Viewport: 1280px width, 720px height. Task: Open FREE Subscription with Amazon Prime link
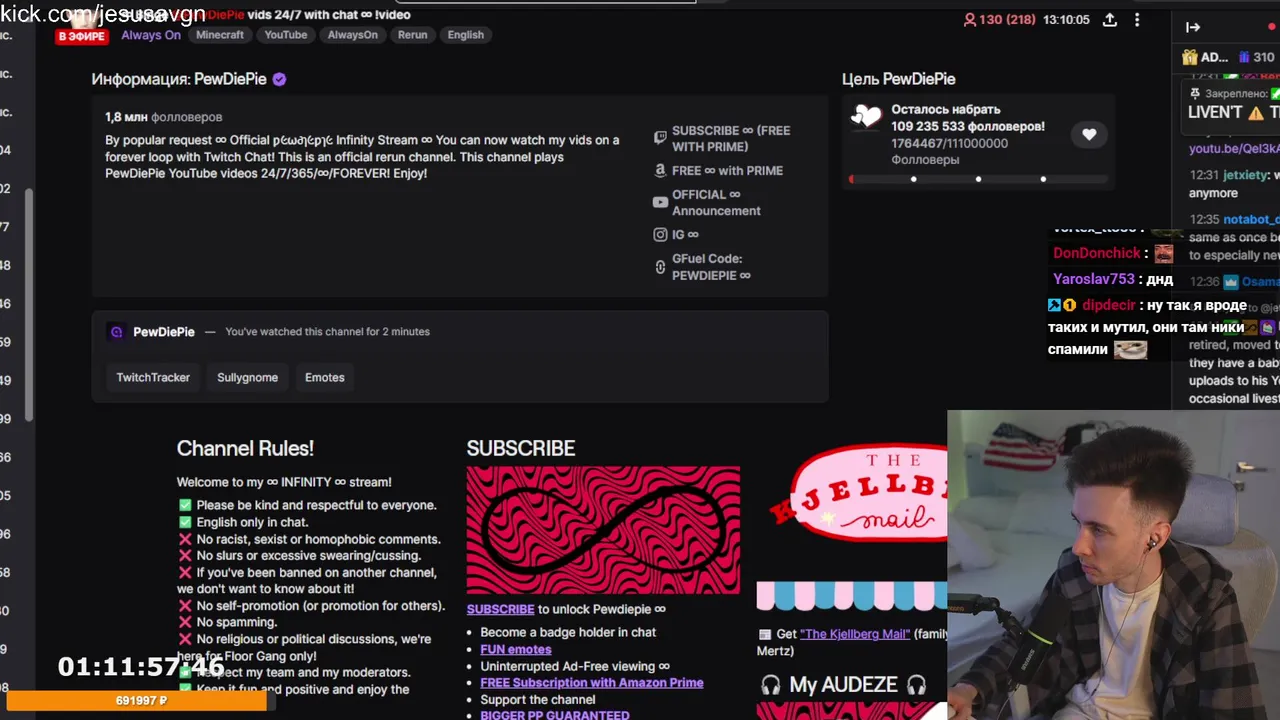click(x=591, y=683)
